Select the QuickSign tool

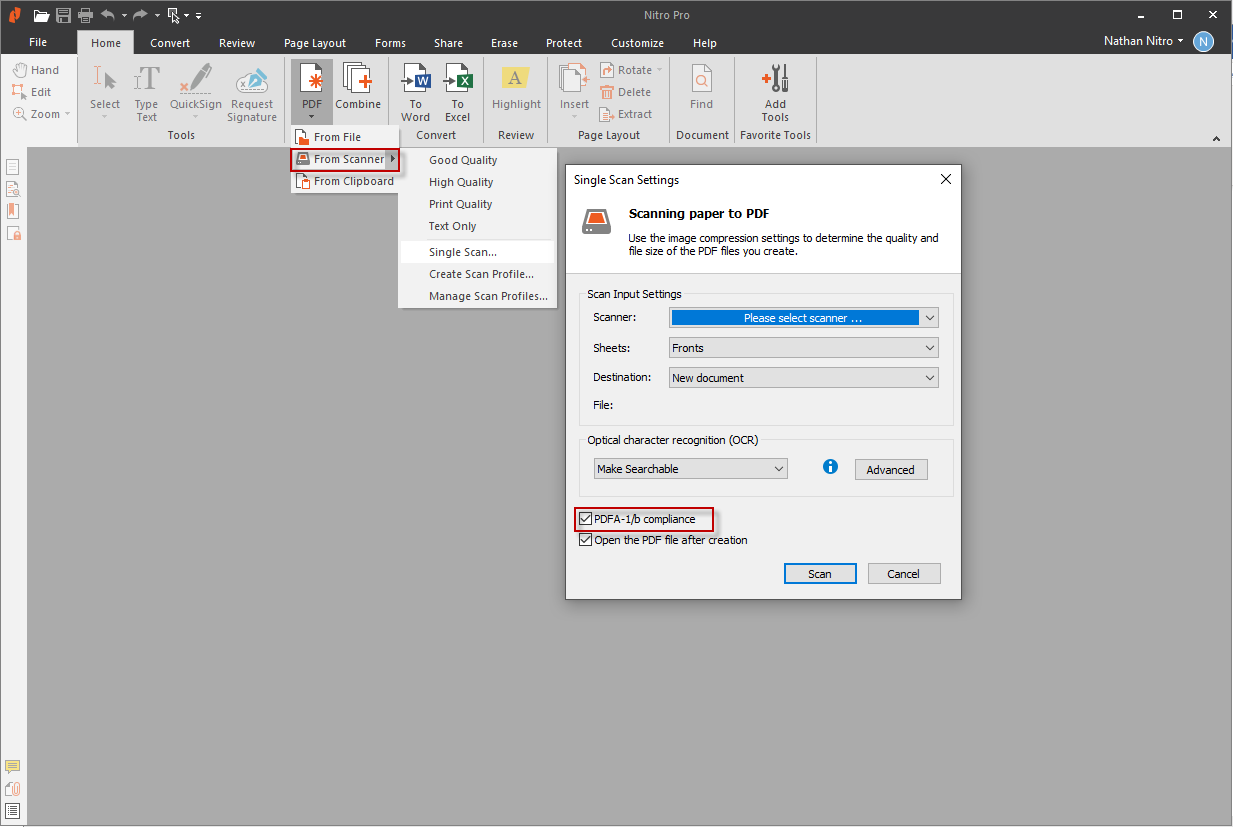[x=196, y=80]
